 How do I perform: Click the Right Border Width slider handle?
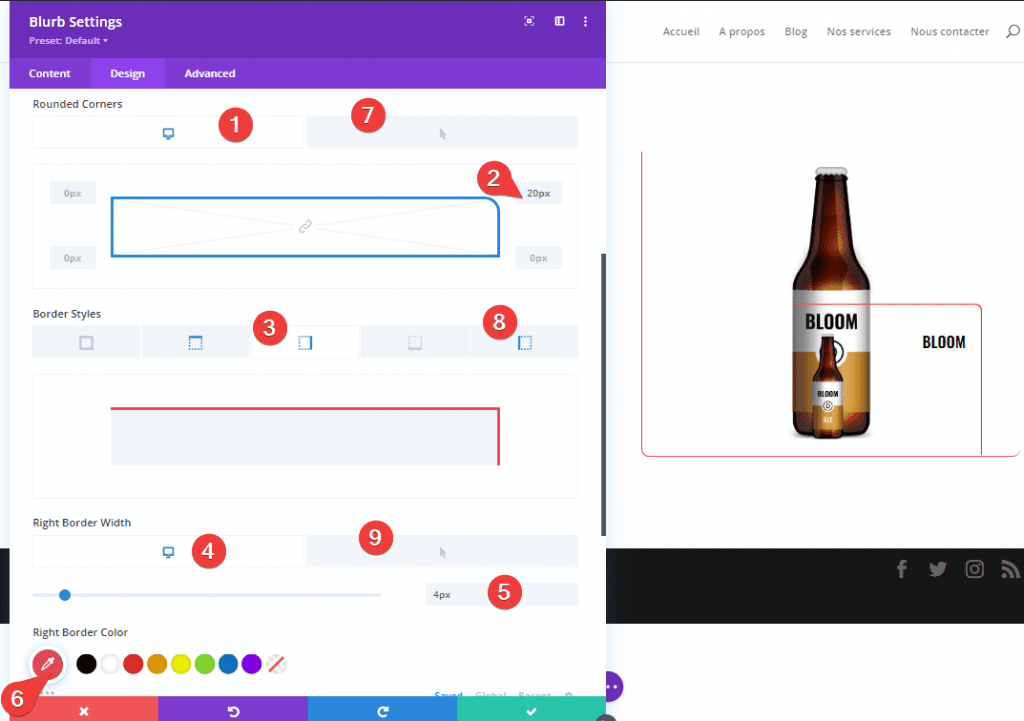tap(65, 595)
